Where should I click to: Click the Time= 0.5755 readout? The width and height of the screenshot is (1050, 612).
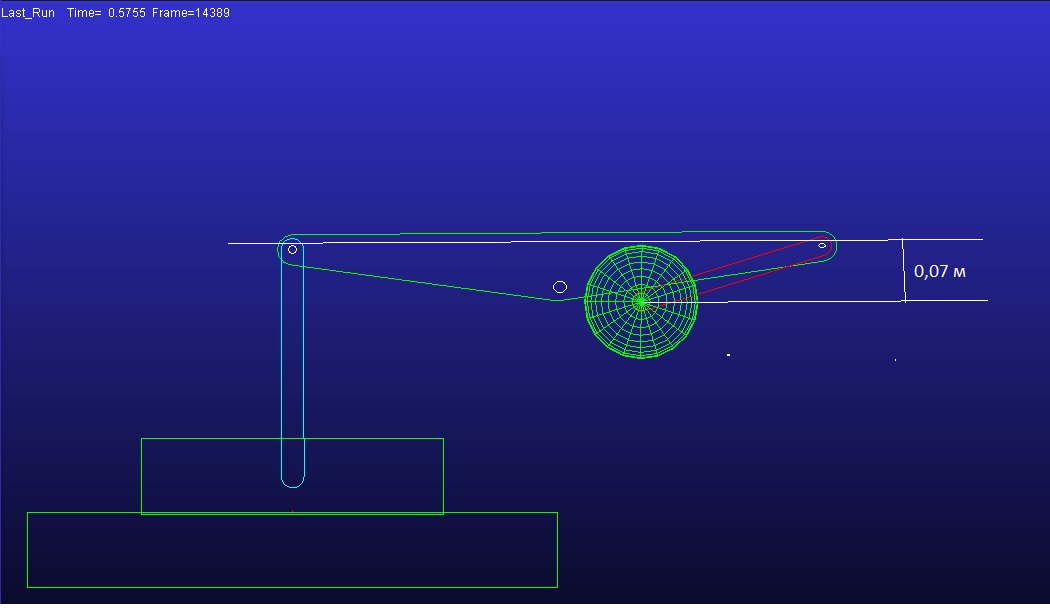click(106, 14)
